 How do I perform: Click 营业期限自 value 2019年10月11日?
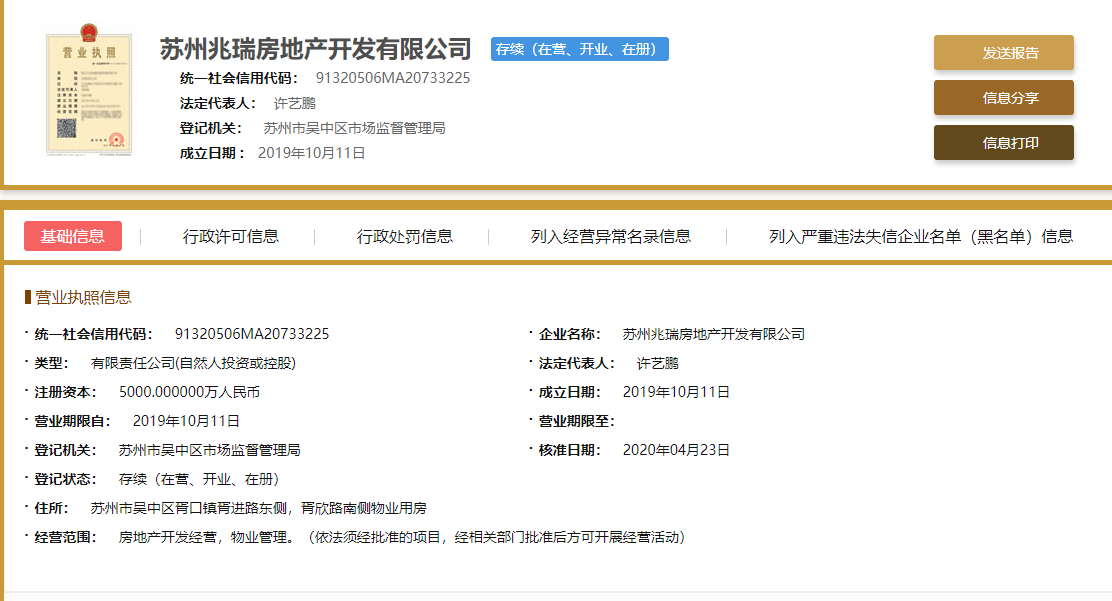tap(186, 421)
